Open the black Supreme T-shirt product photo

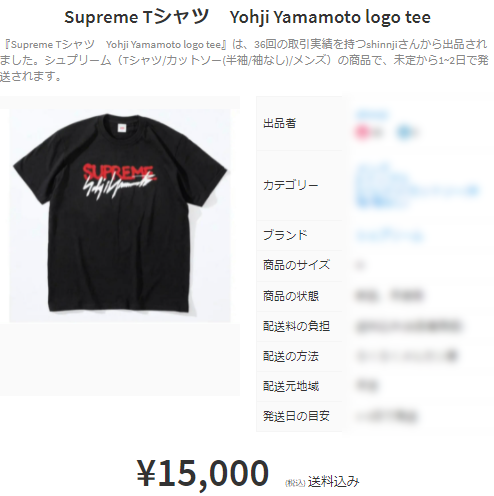120,215
